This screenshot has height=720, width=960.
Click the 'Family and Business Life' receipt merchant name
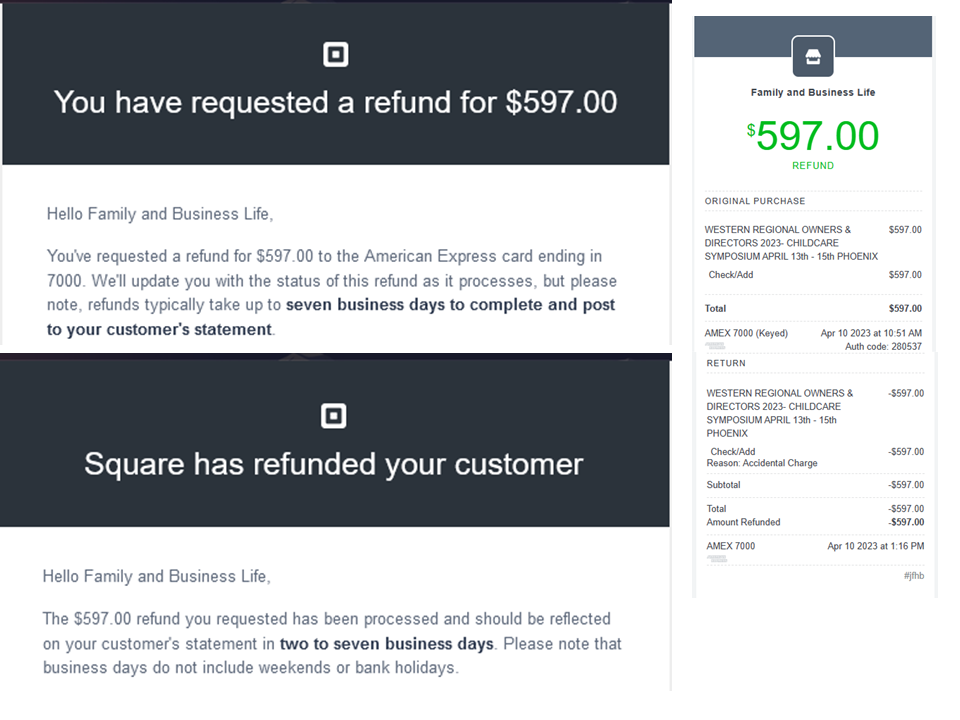(x=813, y=93)
